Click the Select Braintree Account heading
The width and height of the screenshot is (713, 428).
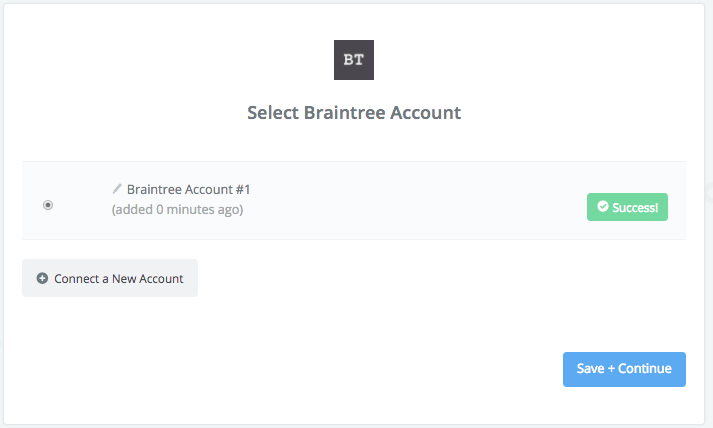354,113
